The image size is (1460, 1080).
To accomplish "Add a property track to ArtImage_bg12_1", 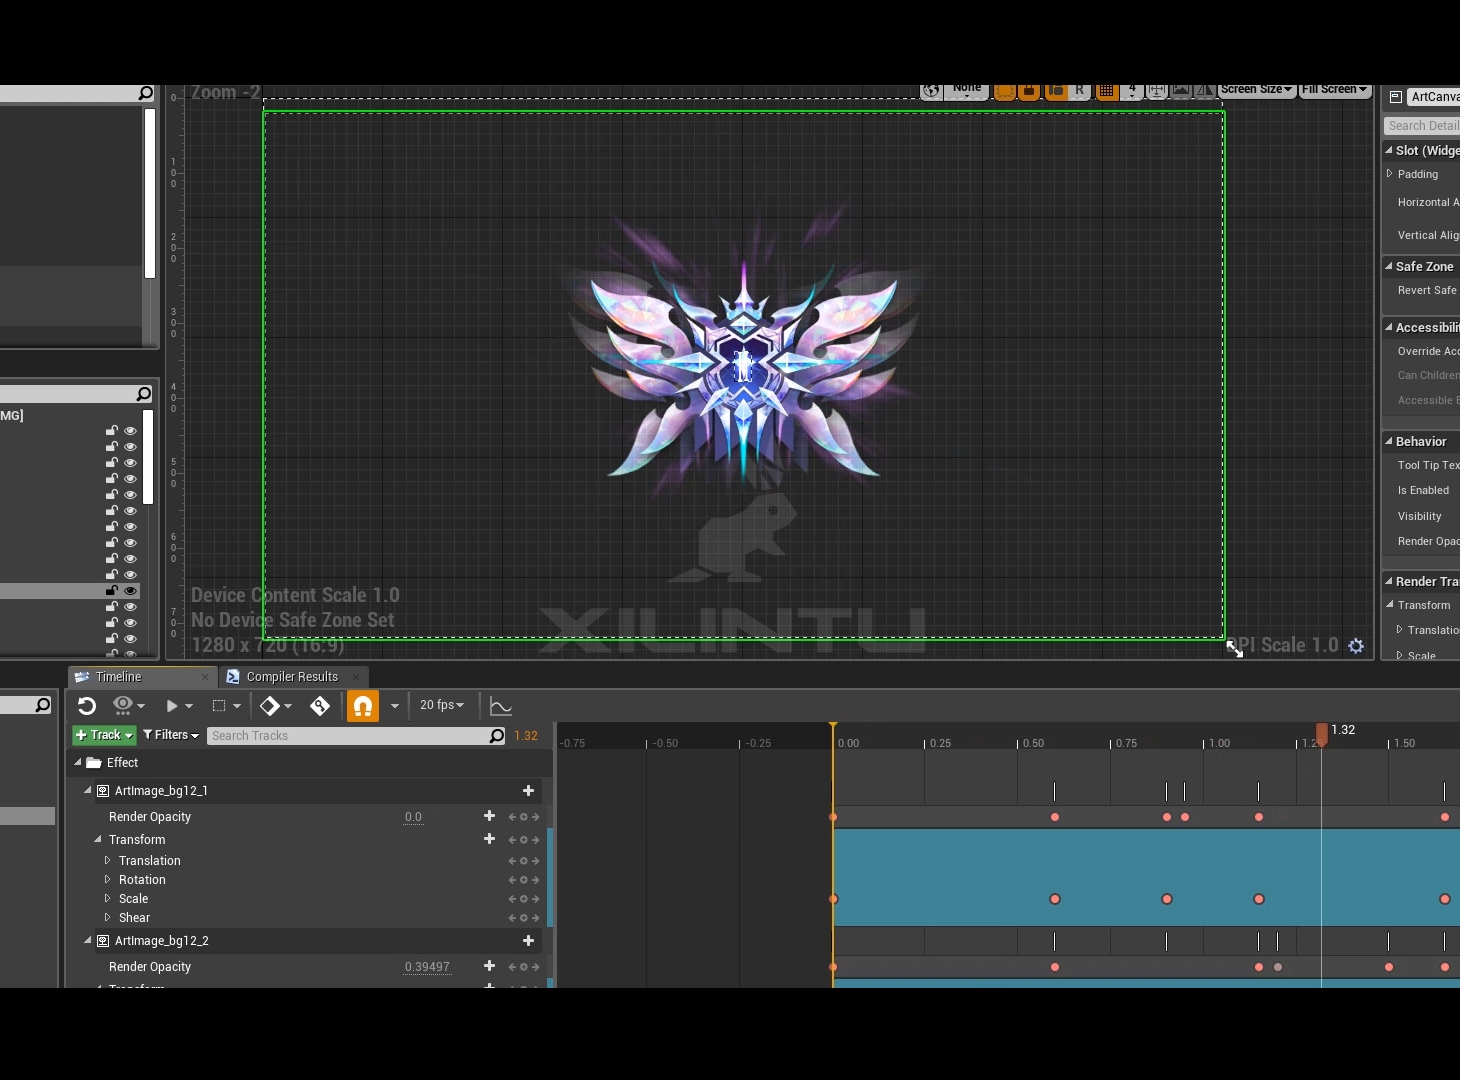I will click(529, 791).
